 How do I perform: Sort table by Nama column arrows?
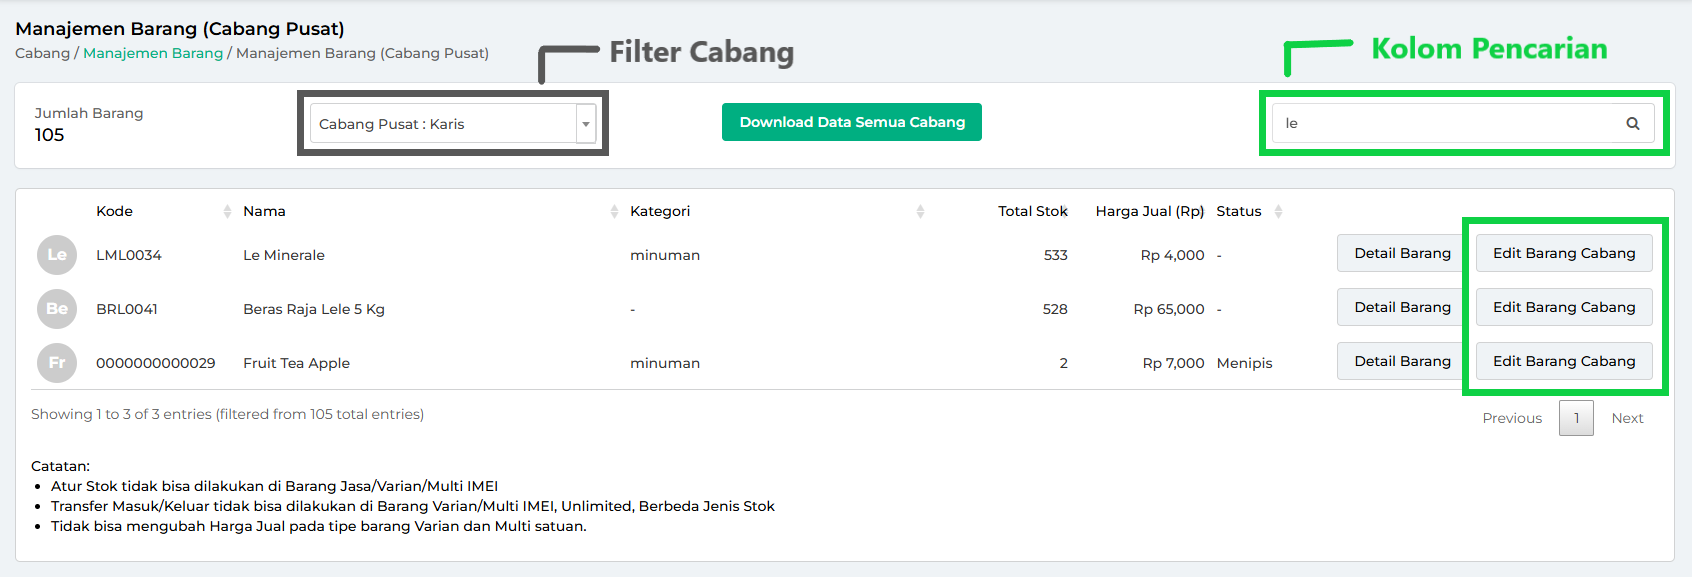coord(614,211)
